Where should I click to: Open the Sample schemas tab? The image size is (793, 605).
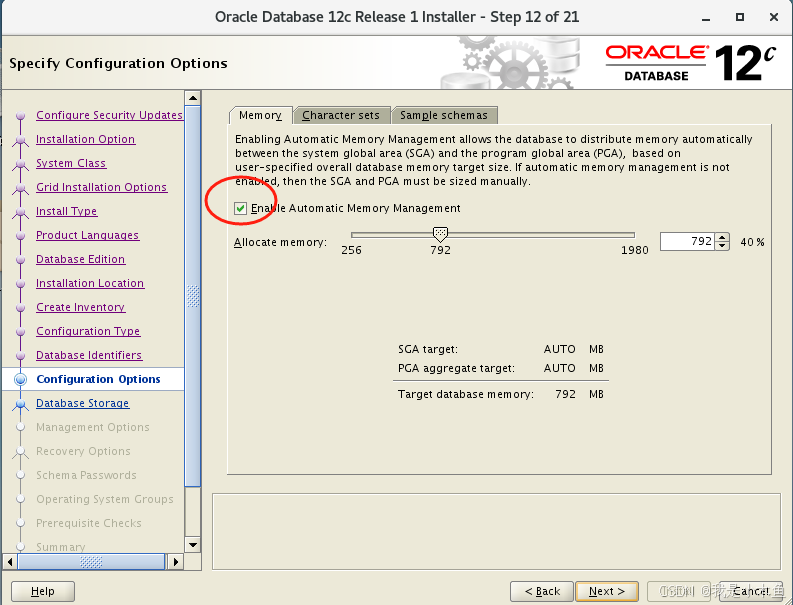[x=444, y=115]
